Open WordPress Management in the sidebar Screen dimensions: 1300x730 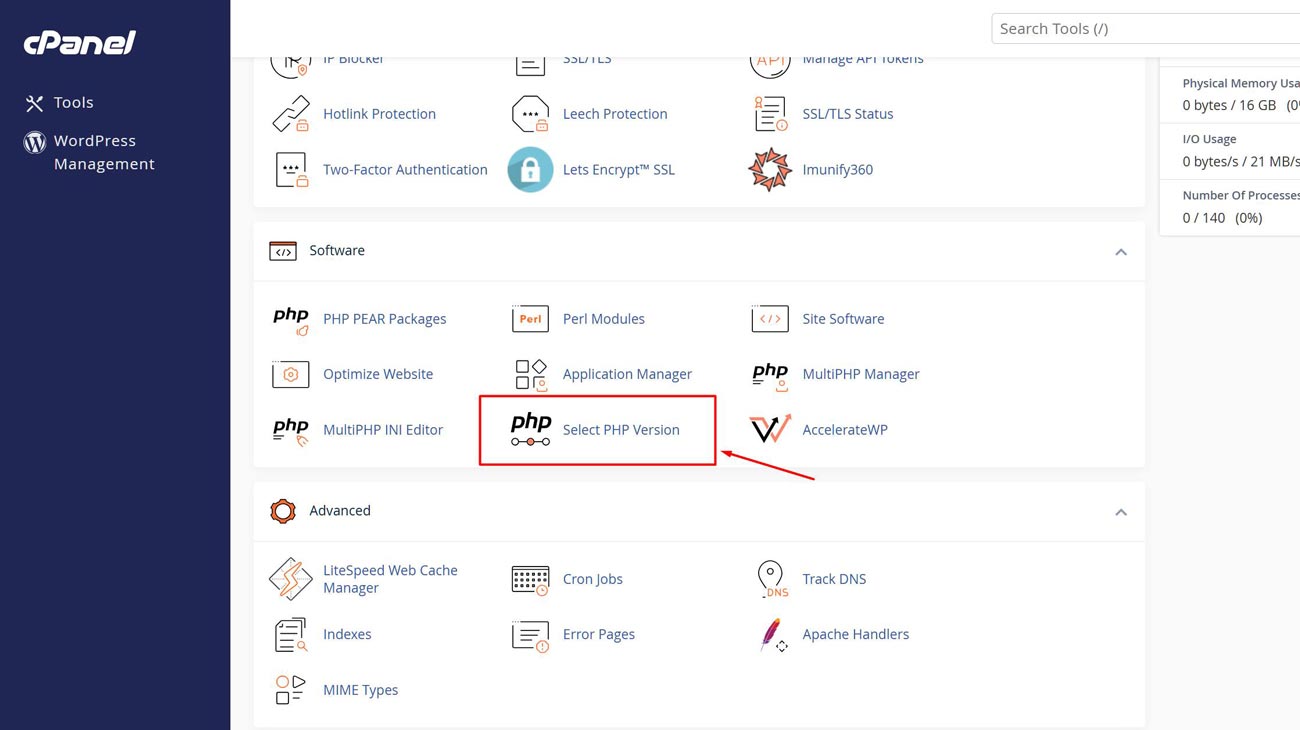pyautogui.click(x=103, y=152)
